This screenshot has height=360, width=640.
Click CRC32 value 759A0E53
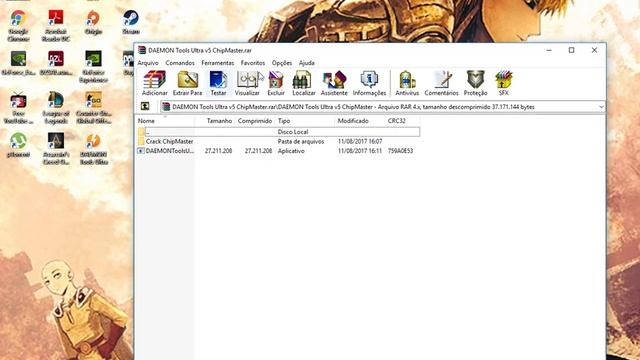click(x=400, y=151)
